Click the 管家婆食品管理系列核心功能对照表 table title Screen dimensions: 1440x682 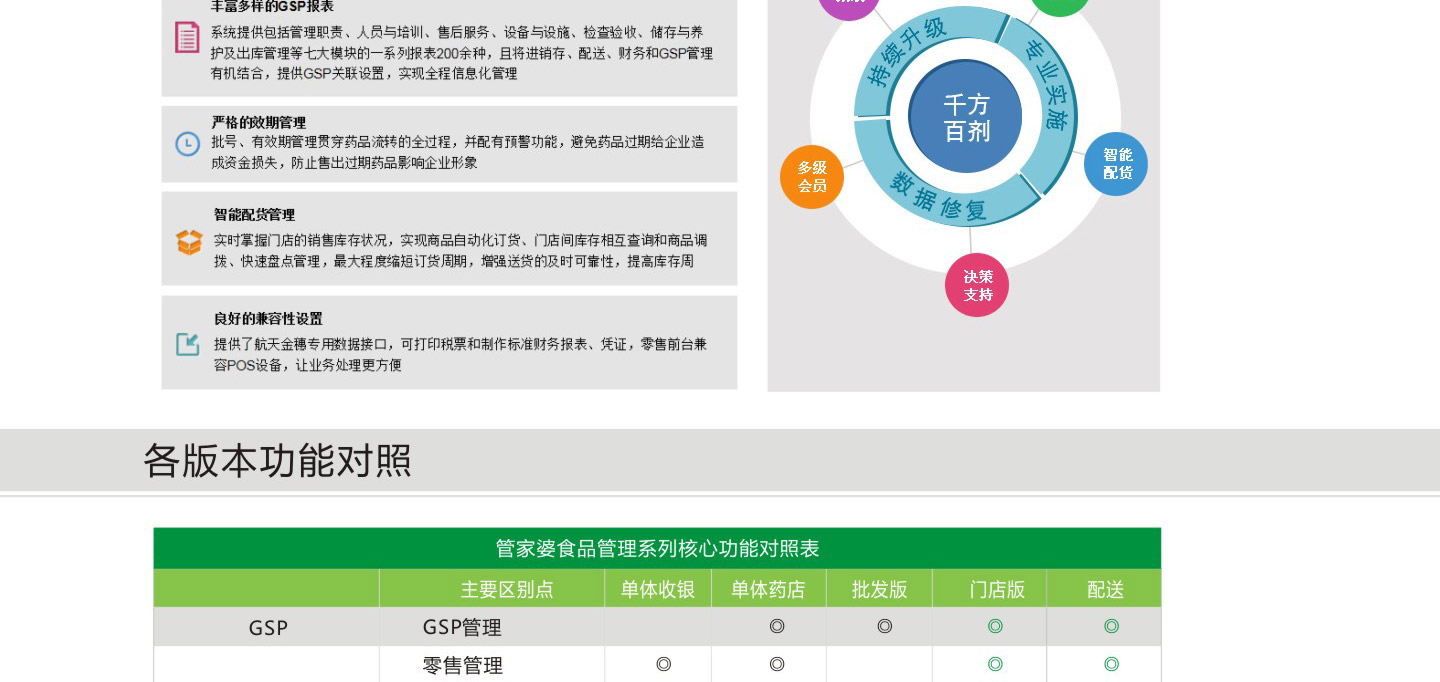657,549
